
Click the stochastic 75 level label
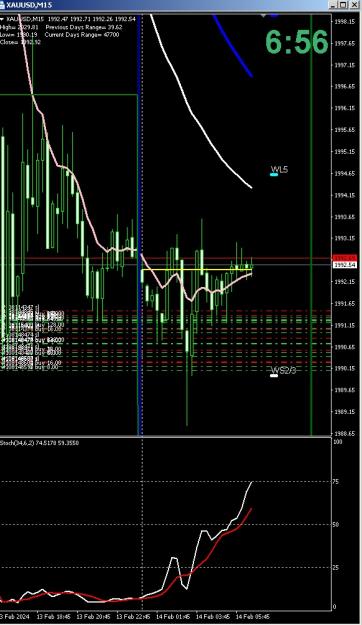pyautogui.click(x=336, y=482)
